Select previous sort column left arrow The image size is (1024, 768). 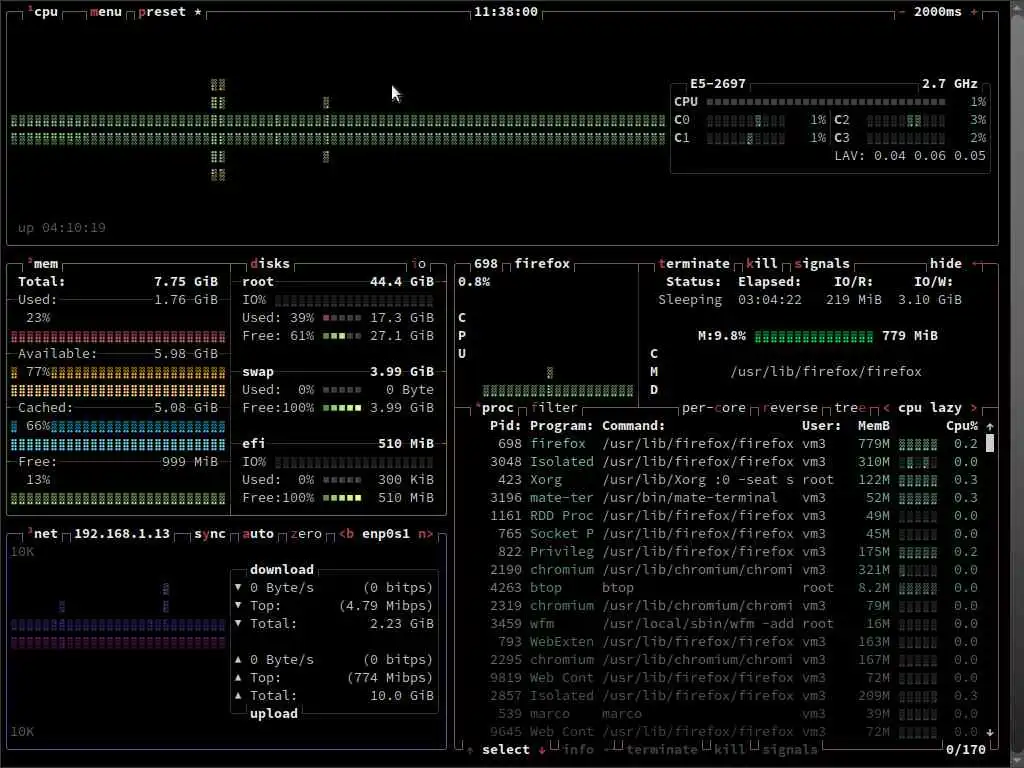[886, 408]
